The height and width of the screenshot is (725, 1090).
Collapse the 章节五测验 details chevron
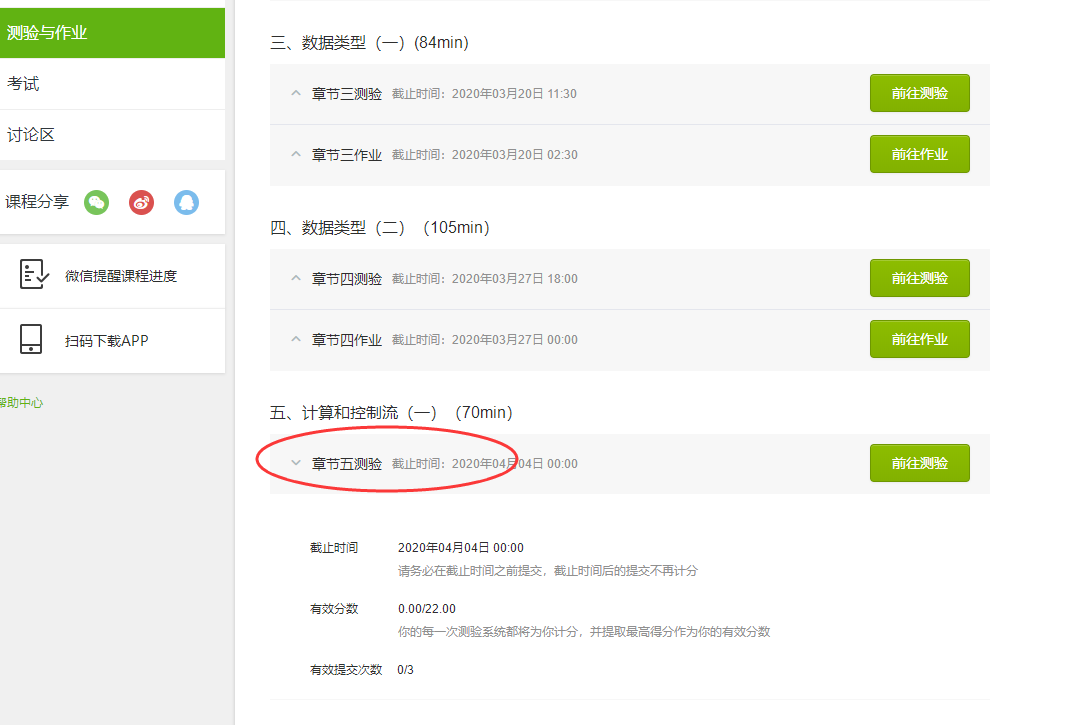tap(295, 463)
